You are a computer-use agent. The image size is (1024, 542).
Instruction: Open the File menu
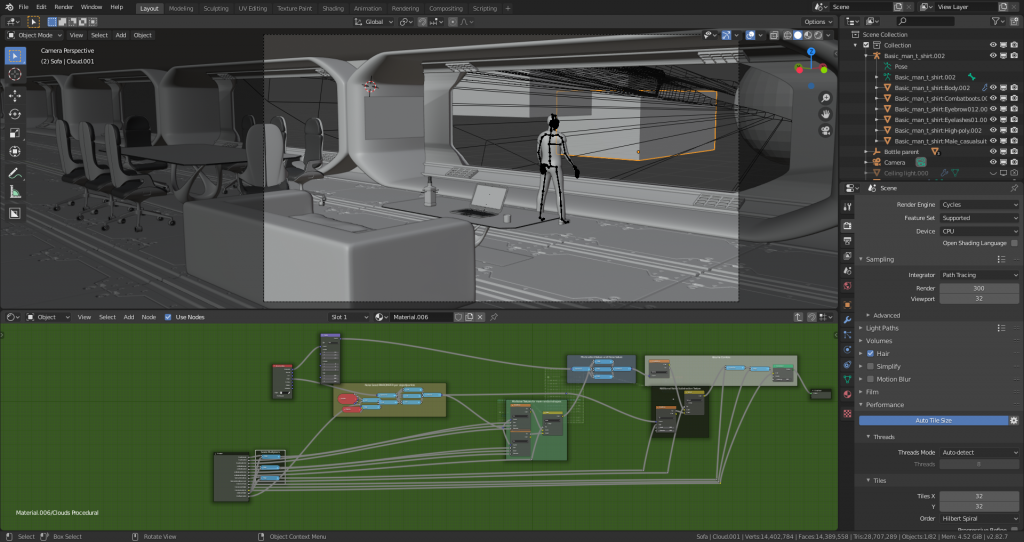pos(24,7)
